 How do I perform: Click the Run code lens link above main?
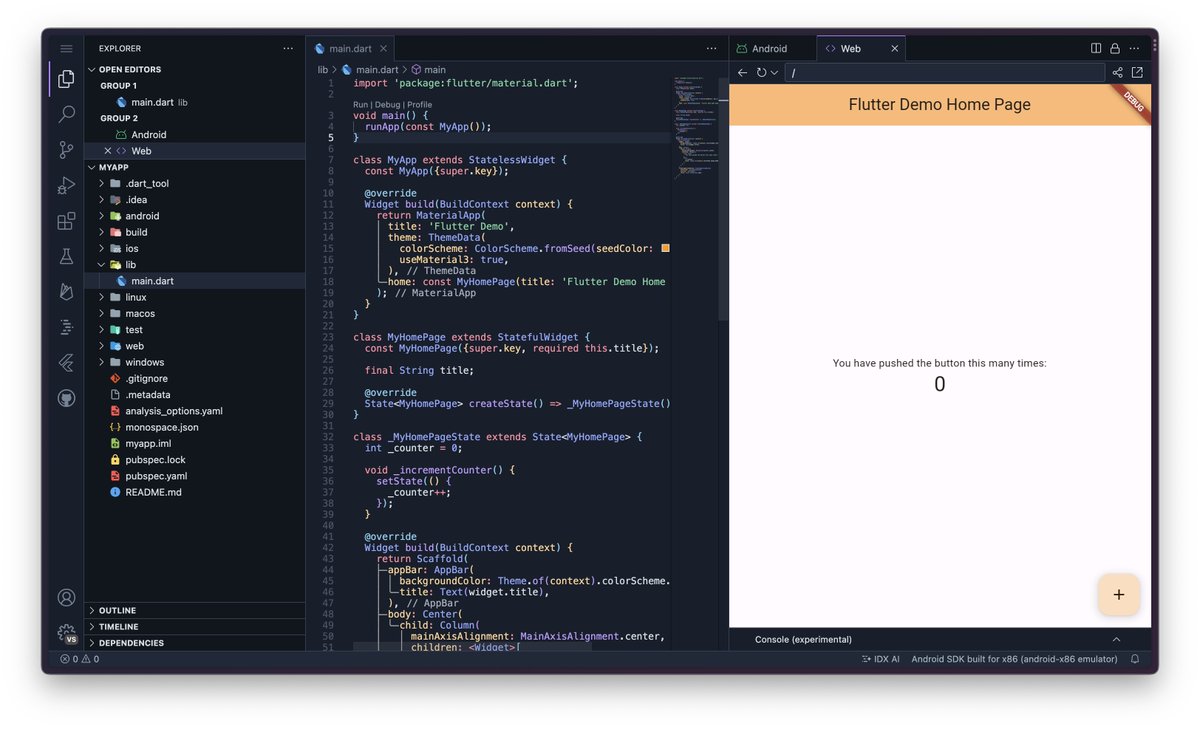click(x=361, y=105)
